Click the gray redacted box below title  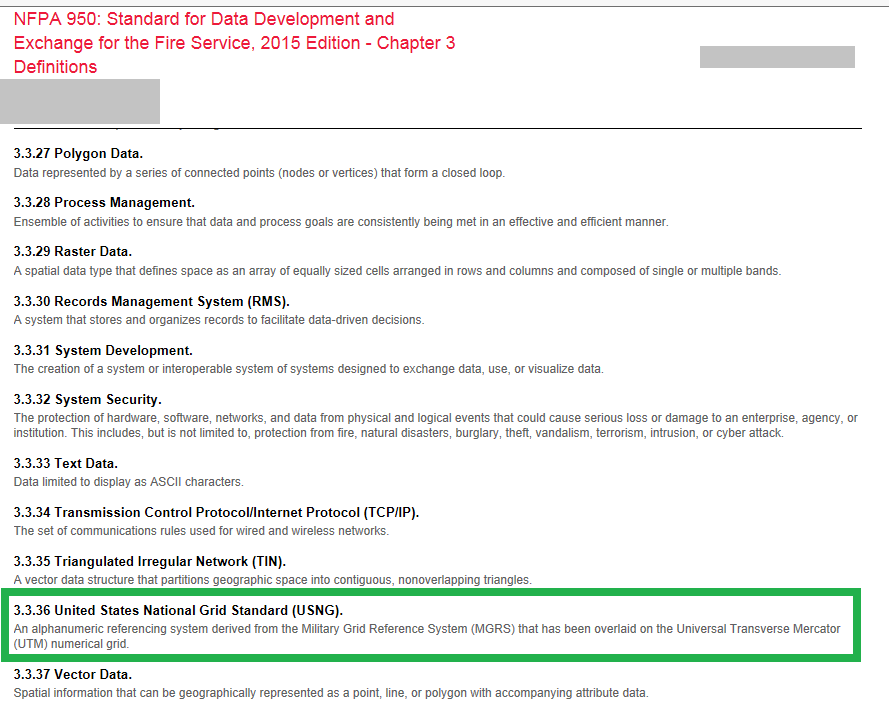(80, 101)
